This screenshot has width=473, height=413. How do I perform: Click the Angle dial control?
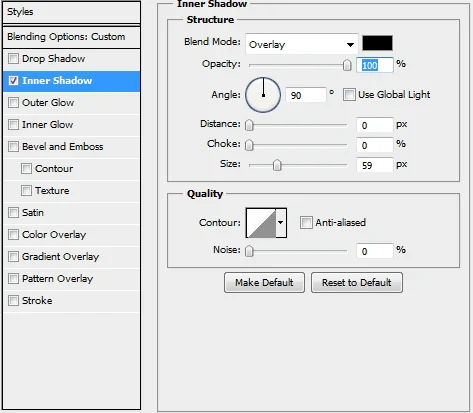tap(263, 95)
